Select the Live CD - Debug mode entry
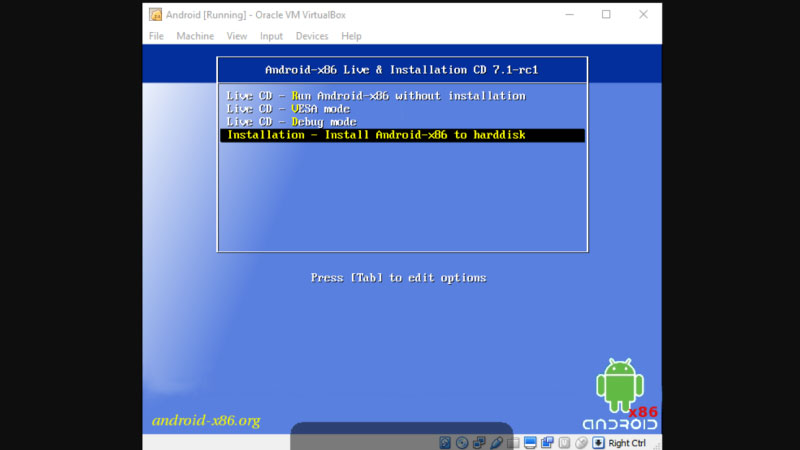The height and width of the screenshot is (450, 800). coord(402,122)
